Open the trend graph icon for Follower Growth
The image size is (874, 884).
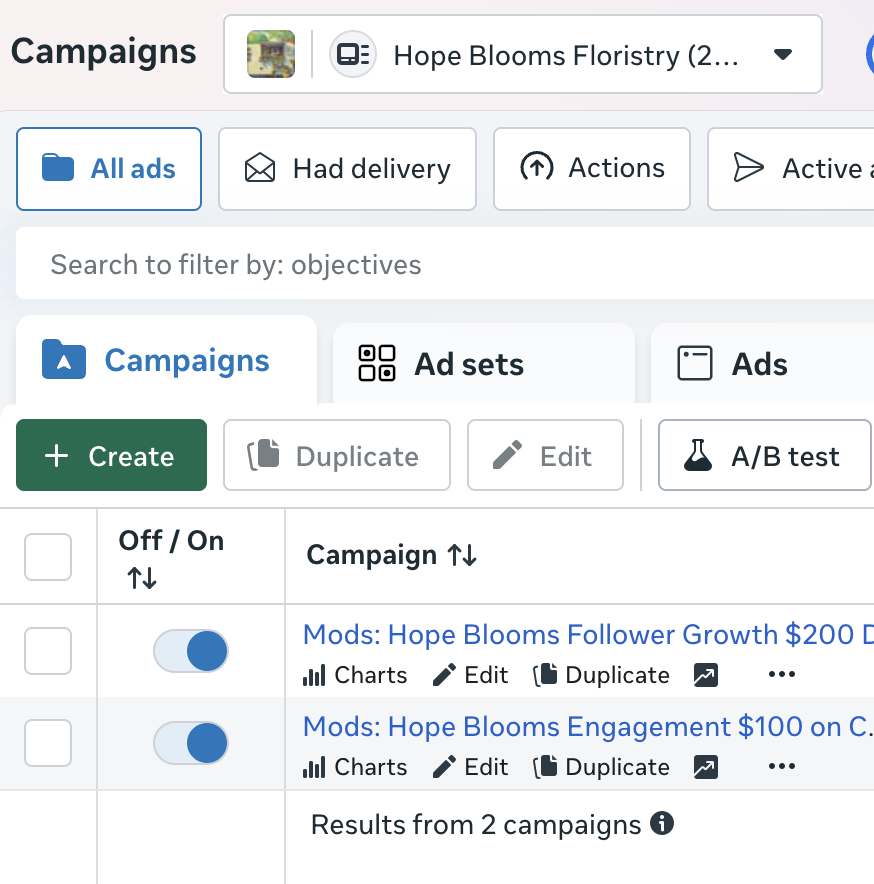[x=705, y=675]
